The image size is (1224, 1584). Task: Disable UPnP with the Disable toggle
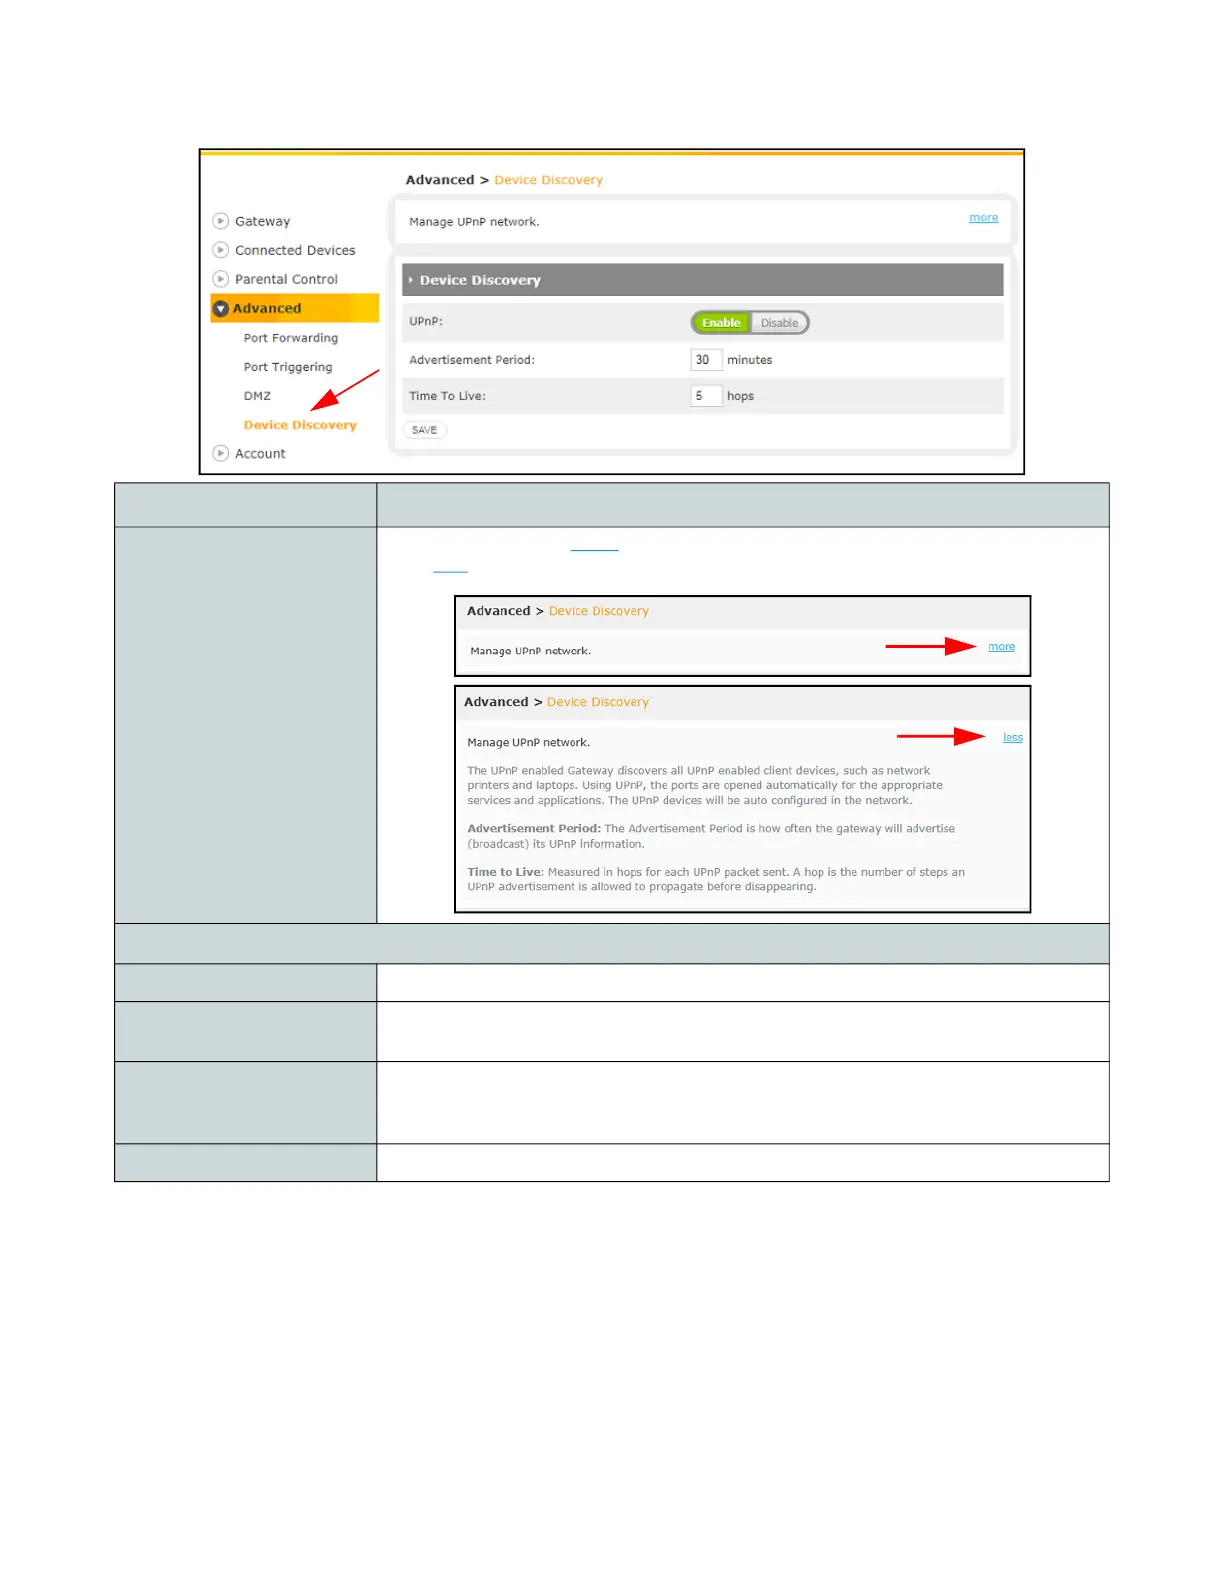(x=779, y=323)
